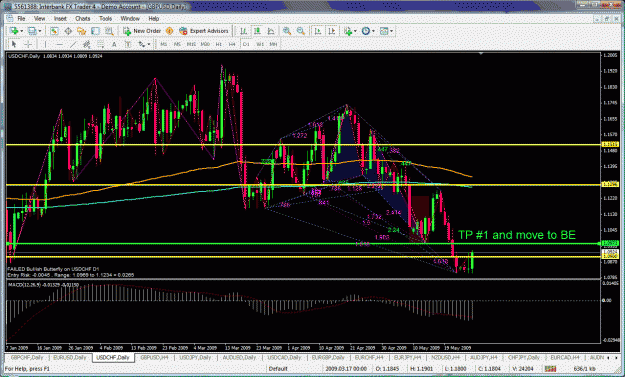Set timeframe to M5
The width and height of the screenshot is (625, 377).
coord(177,44)
